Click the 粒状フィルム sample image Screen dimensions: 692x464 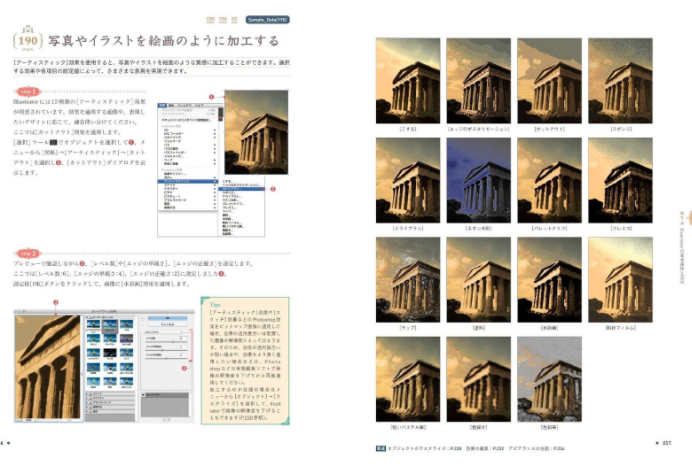click(x=620, y=279)
